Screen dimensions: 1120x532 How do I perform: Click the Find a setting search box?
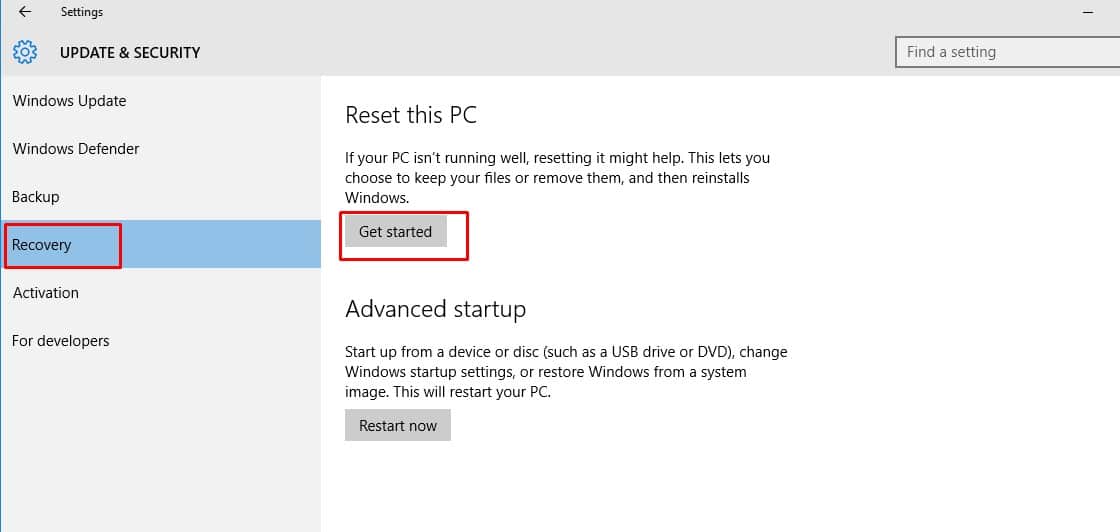pos(1005,52)
